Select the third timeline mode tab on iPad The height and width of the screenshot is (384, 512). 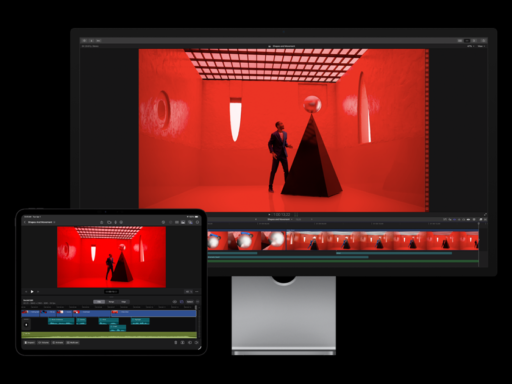(124, 302)
